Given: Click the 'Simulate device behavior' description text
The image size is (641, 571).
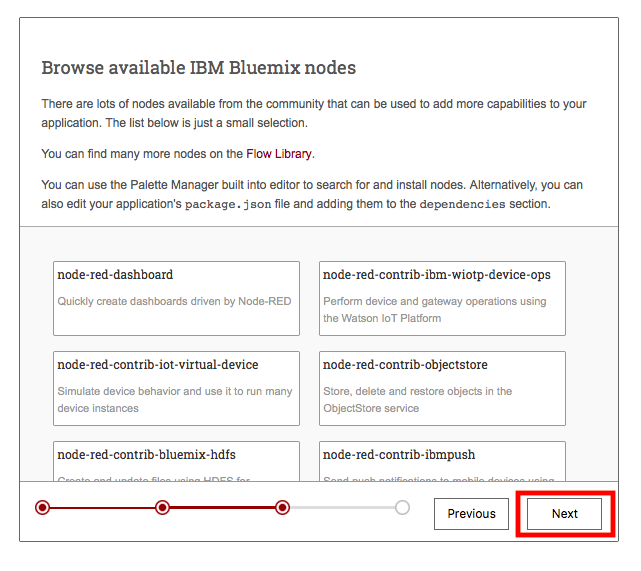Looking at the screenshot, I should [x=175, y=400].
